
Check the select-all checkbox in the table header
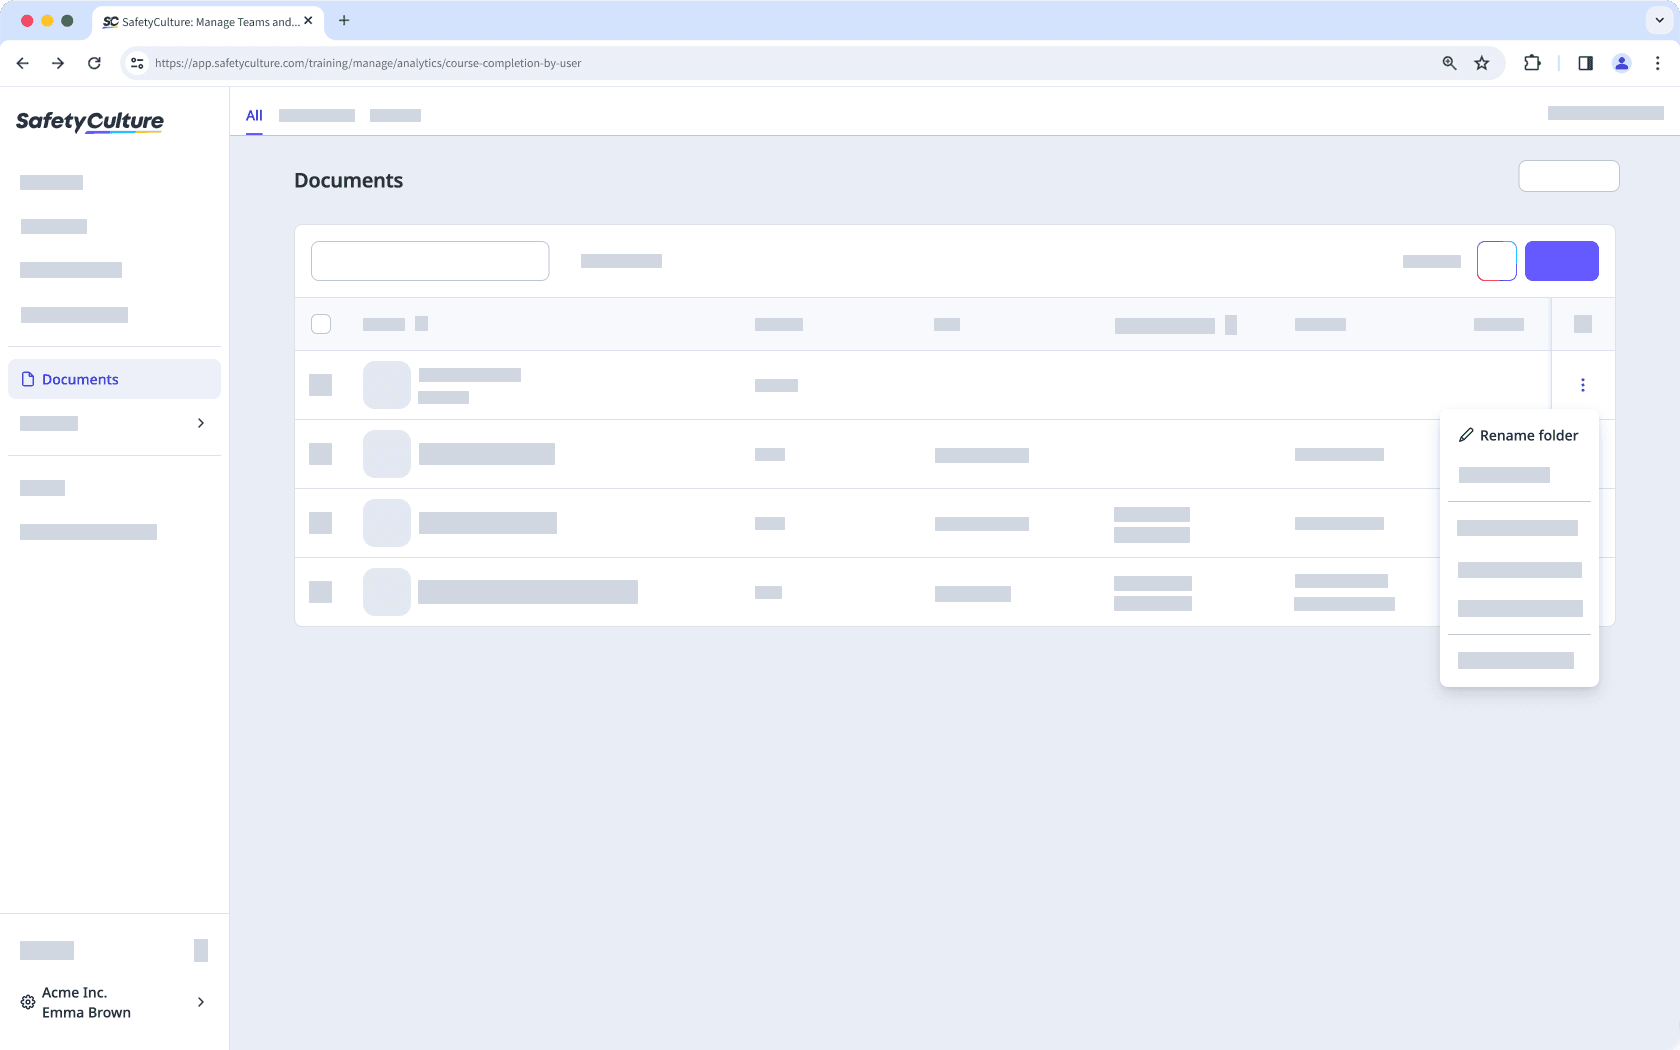point(321,323)
